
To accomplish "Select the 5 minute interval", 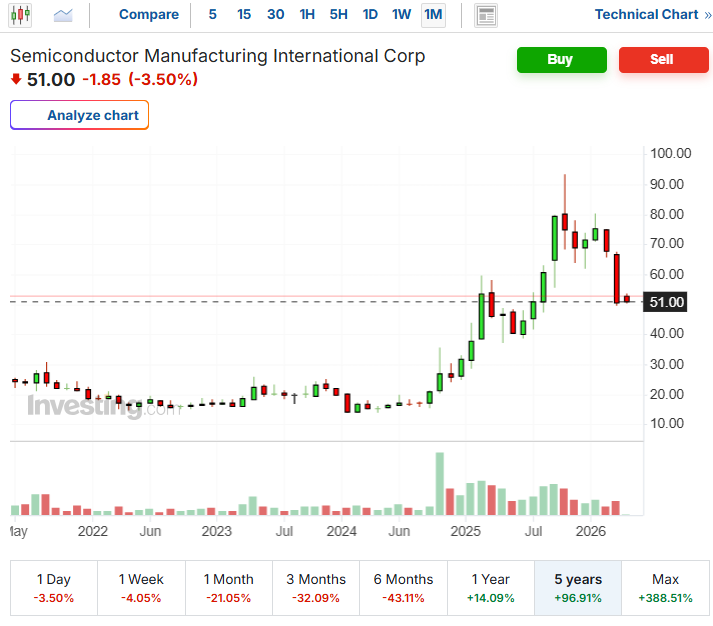I will [212, 15].
